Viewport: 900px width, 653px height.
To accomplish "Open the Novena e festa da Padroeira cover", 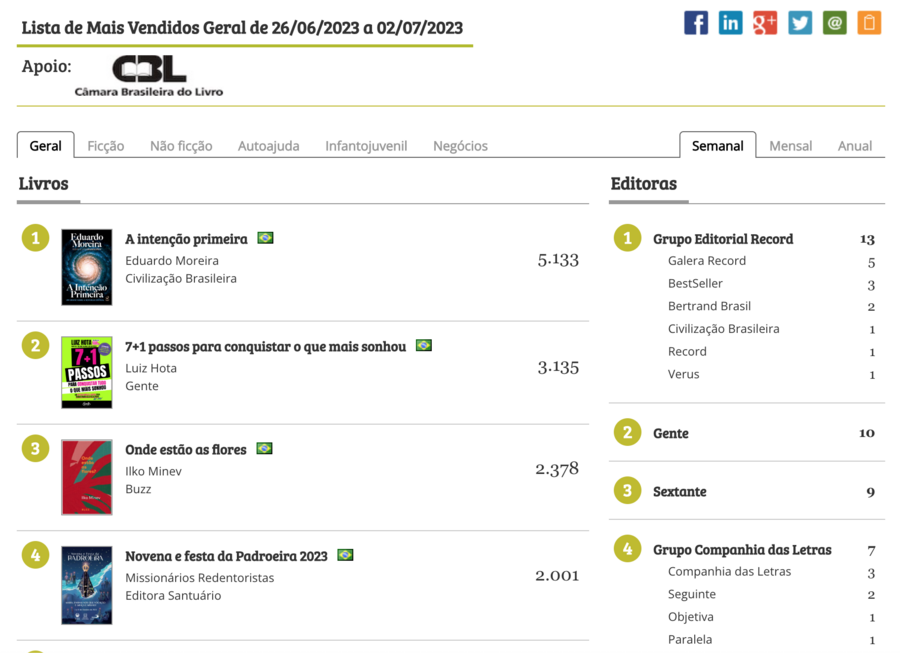I will 87,585.
